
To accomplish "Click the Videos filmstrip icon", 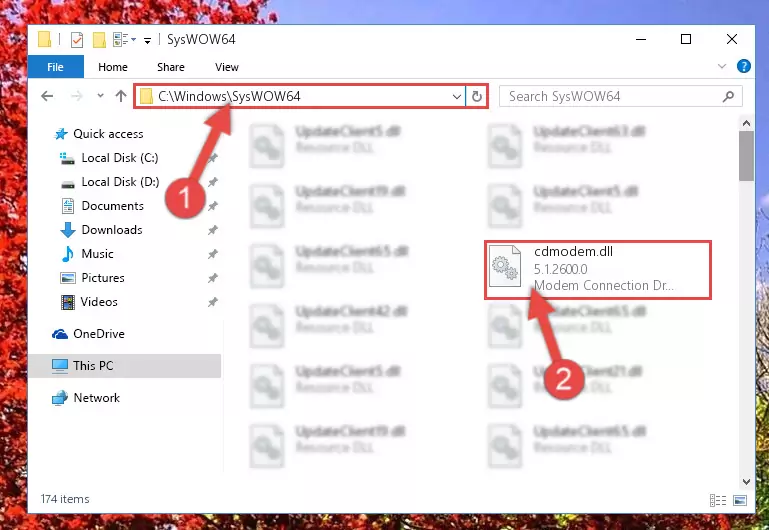I will tap(68, 302).
